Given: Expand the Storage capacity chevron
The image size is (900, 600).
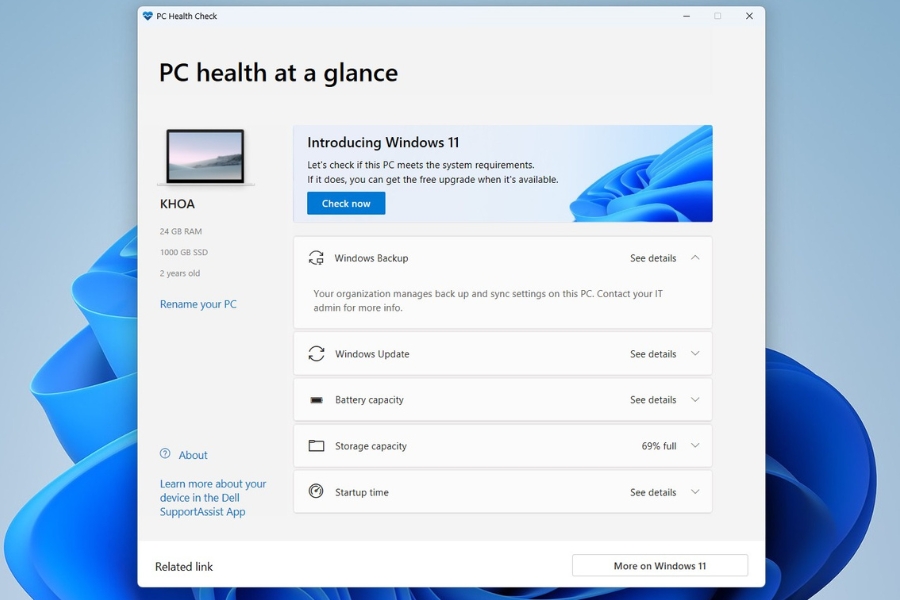Looking at the screenshot, I should tap(695, 446).
